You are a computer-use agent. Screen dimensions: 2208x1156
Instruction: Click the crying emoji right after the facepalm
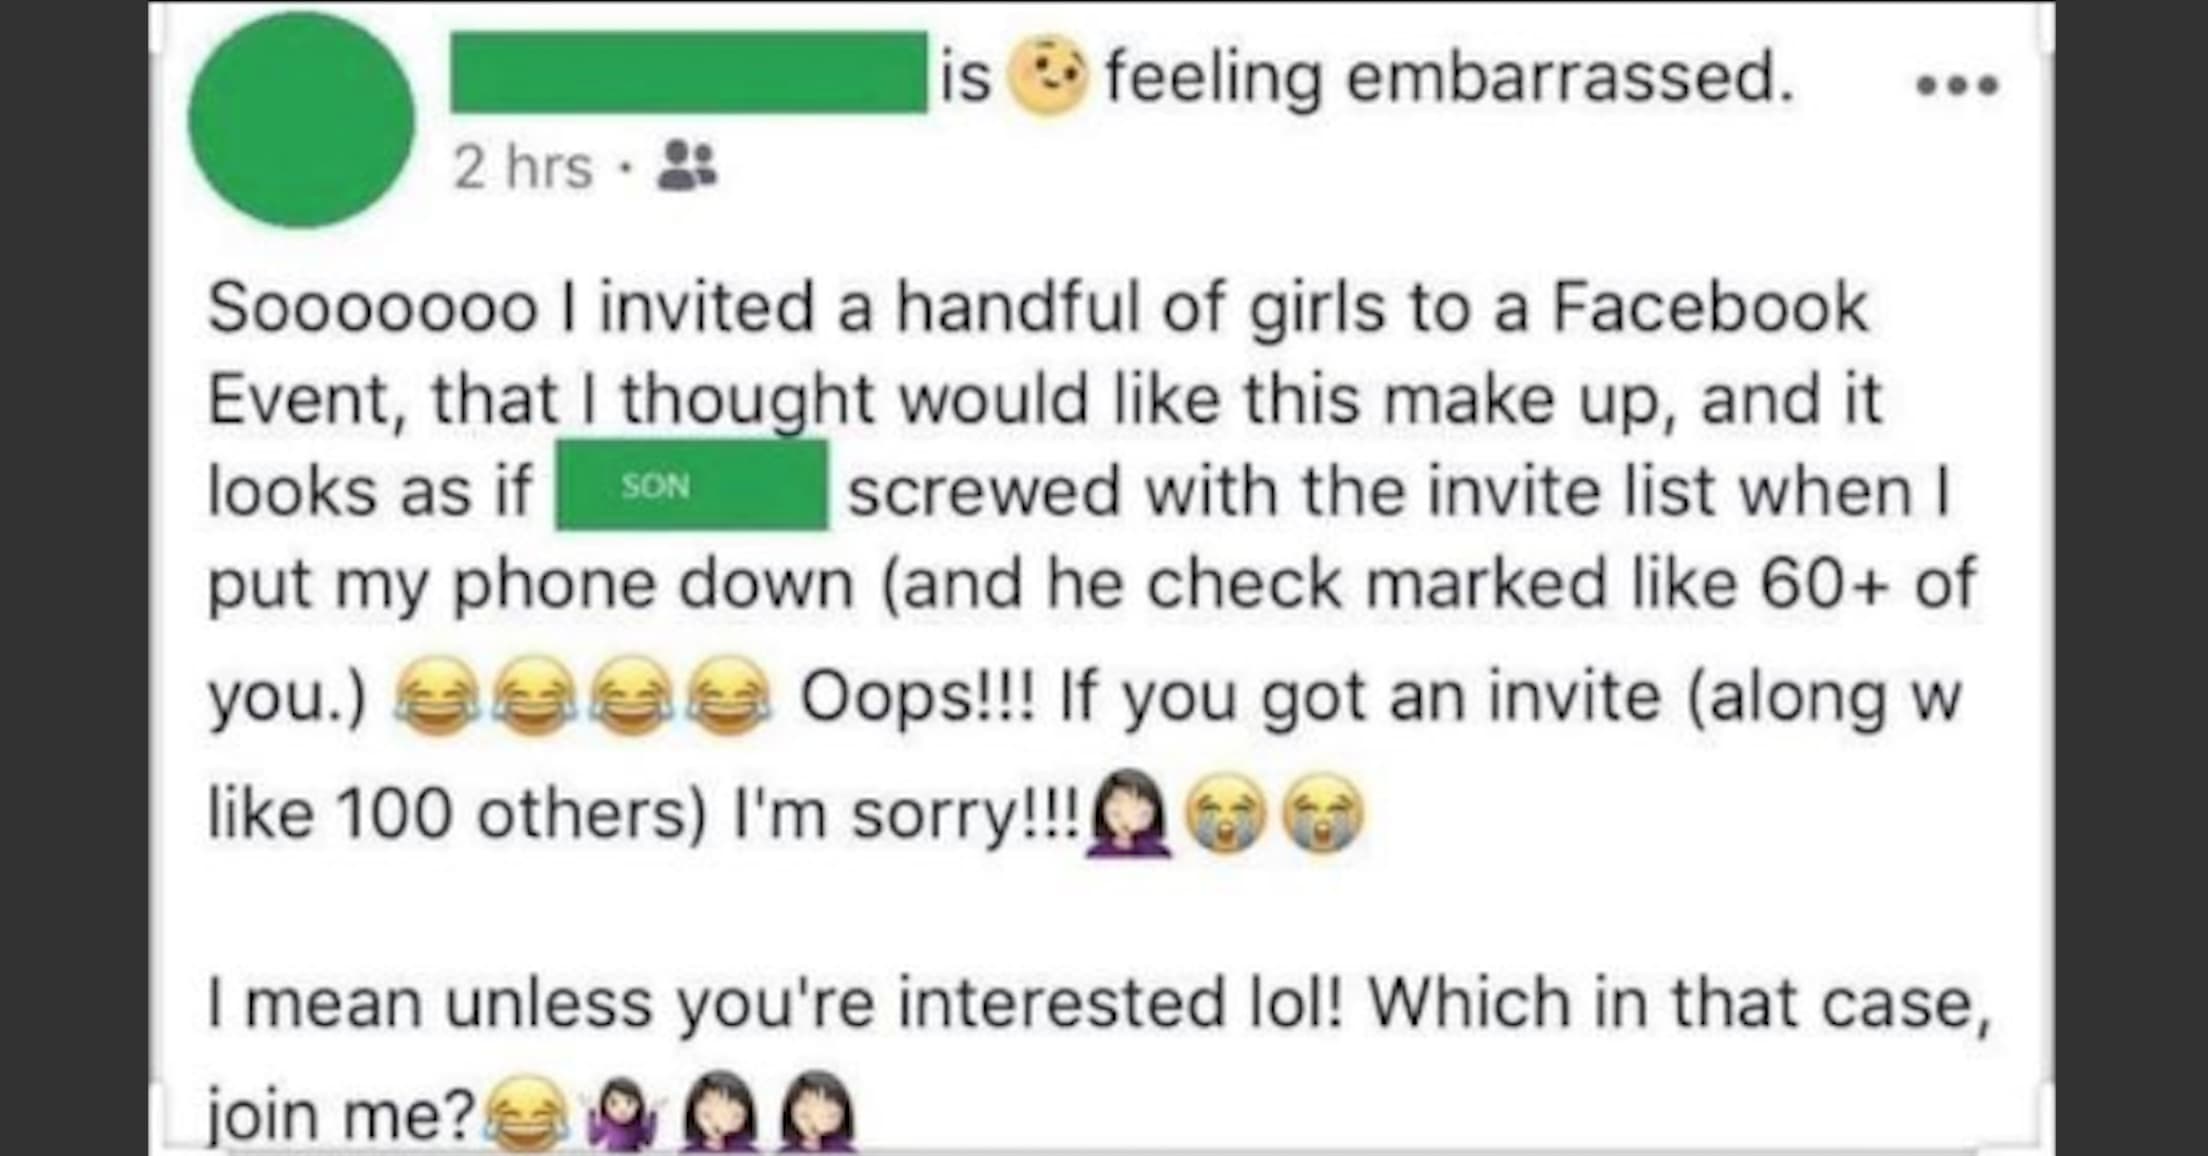pyautogui.click(x=1226, y=813)
